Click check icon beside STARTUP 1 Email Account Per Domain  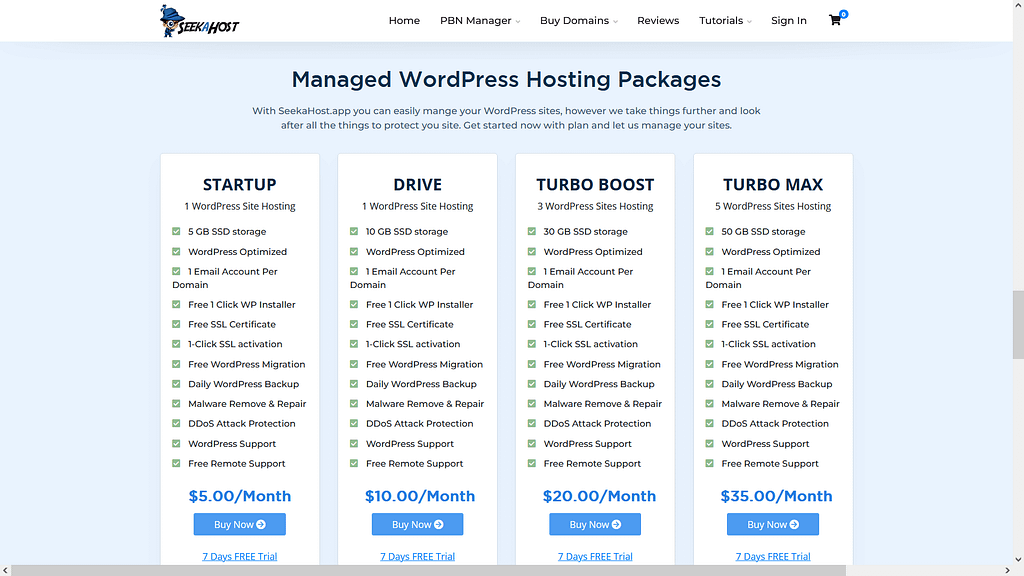[x=176, y=271]
